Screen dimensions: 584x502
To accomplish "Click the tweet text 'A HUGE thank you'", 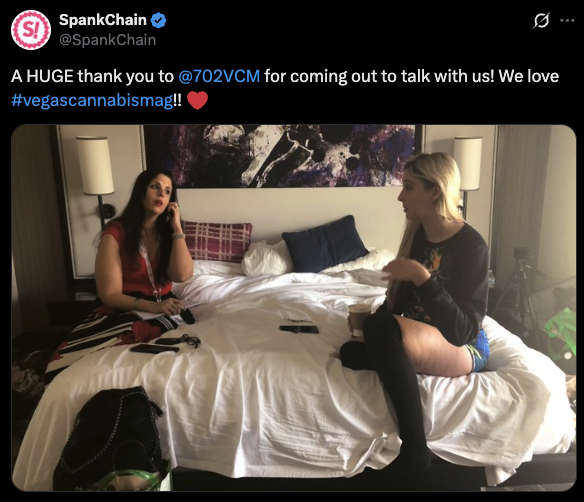I will [x=92, y=76].
